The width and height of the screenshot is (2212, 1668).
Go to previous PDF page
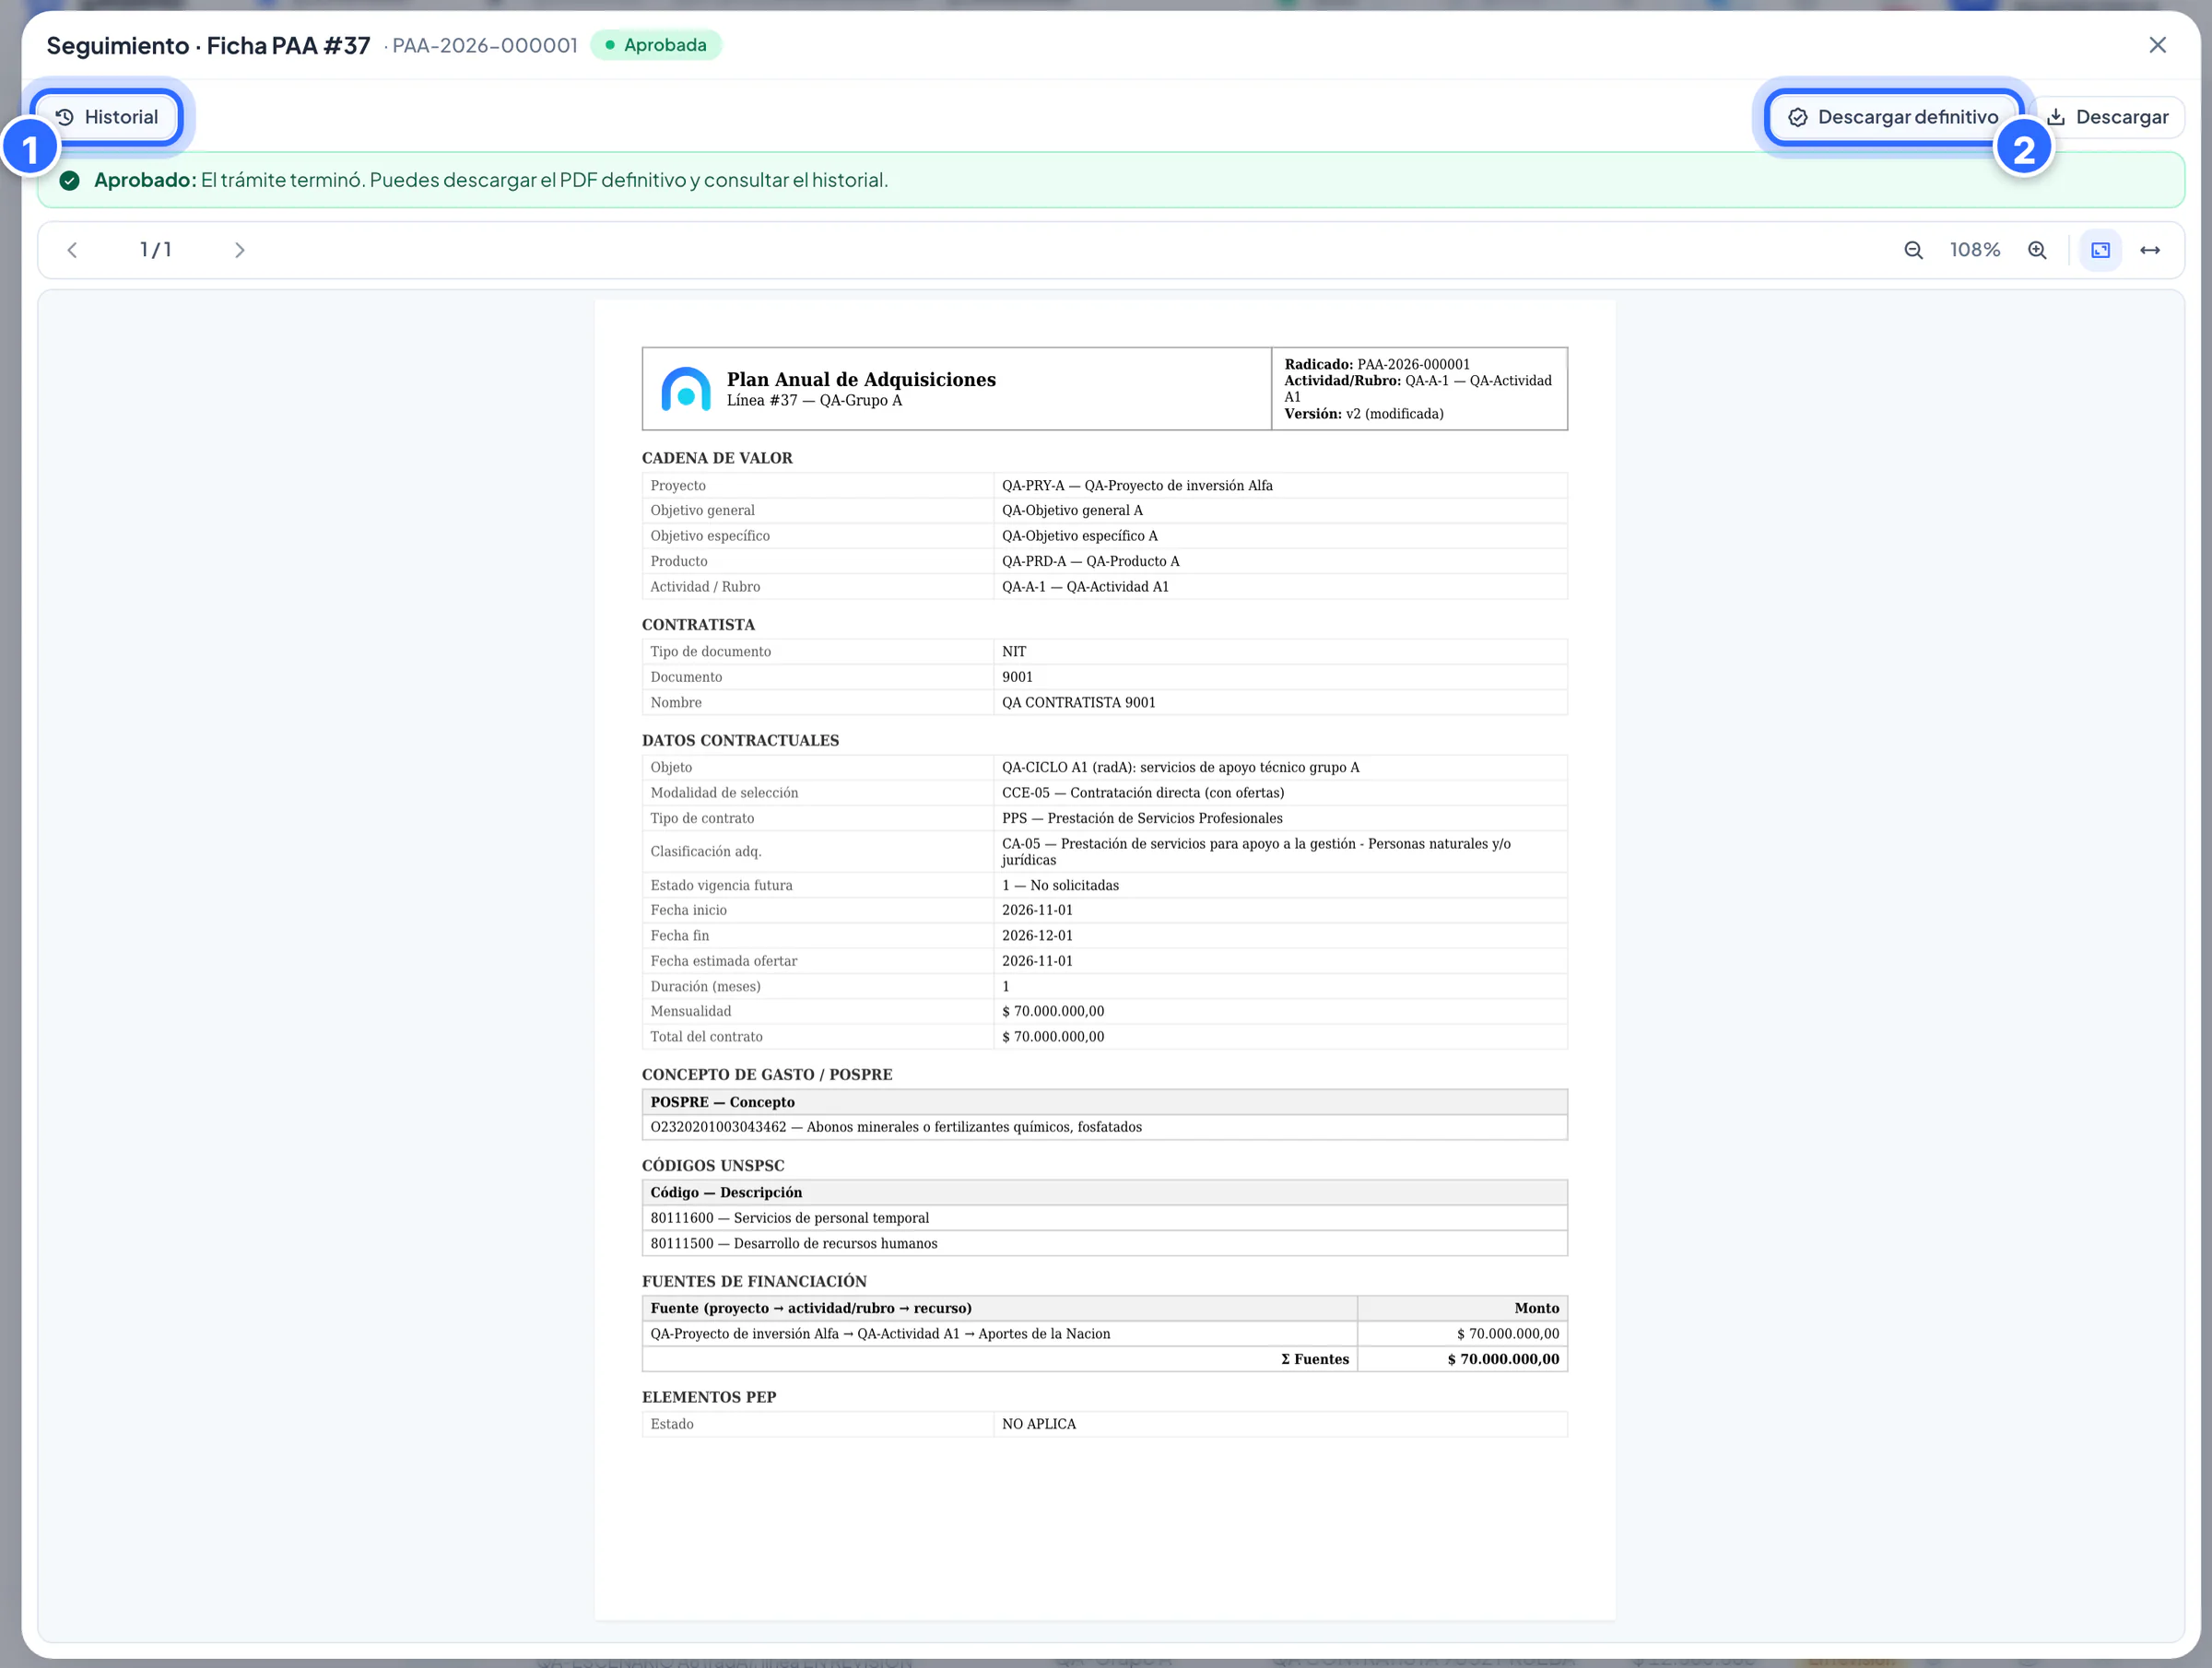coord(72,250)
